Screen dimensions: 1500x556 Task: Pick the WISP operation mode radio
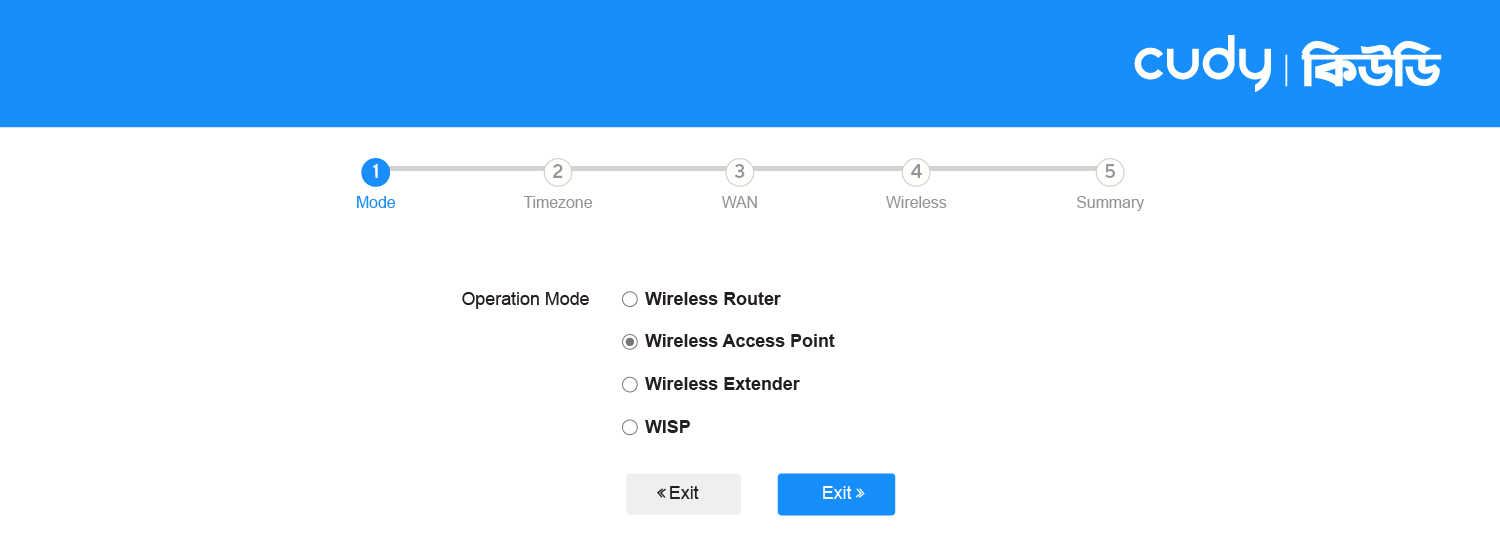[630, 428]
